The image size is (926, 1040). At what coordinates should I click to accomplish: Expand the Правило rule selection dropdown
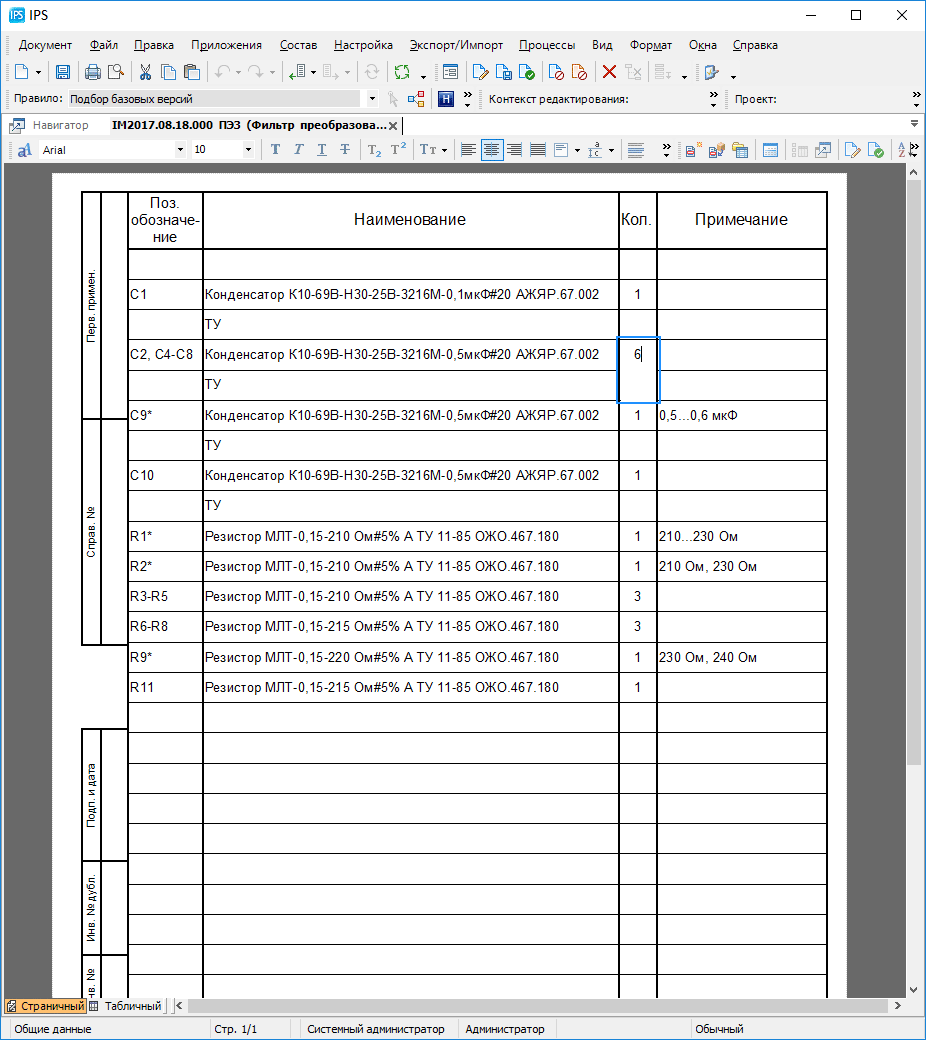tap(372, 99)
